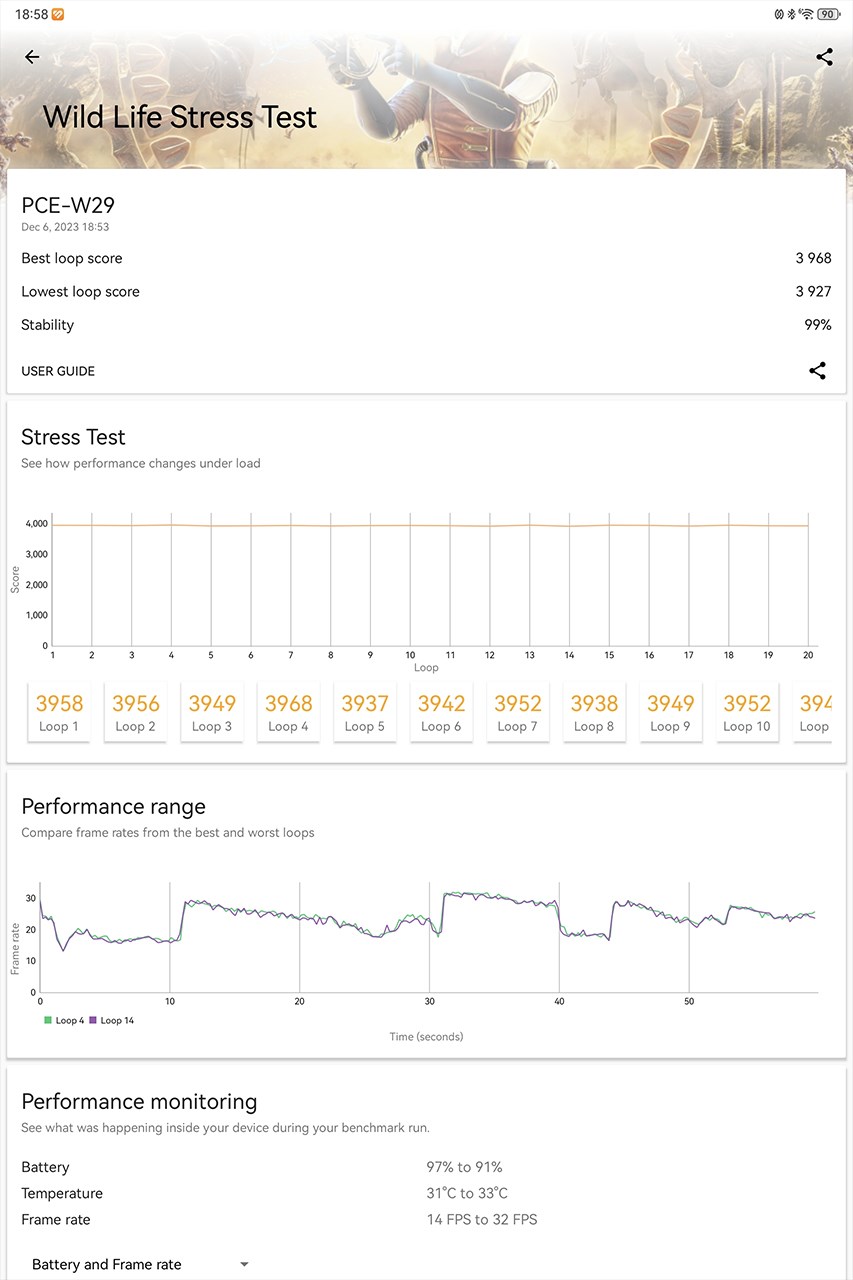The height and width of the screenshot is (1280, 853).
Task: Tap the share icon in header
Action: coord(824,57)
